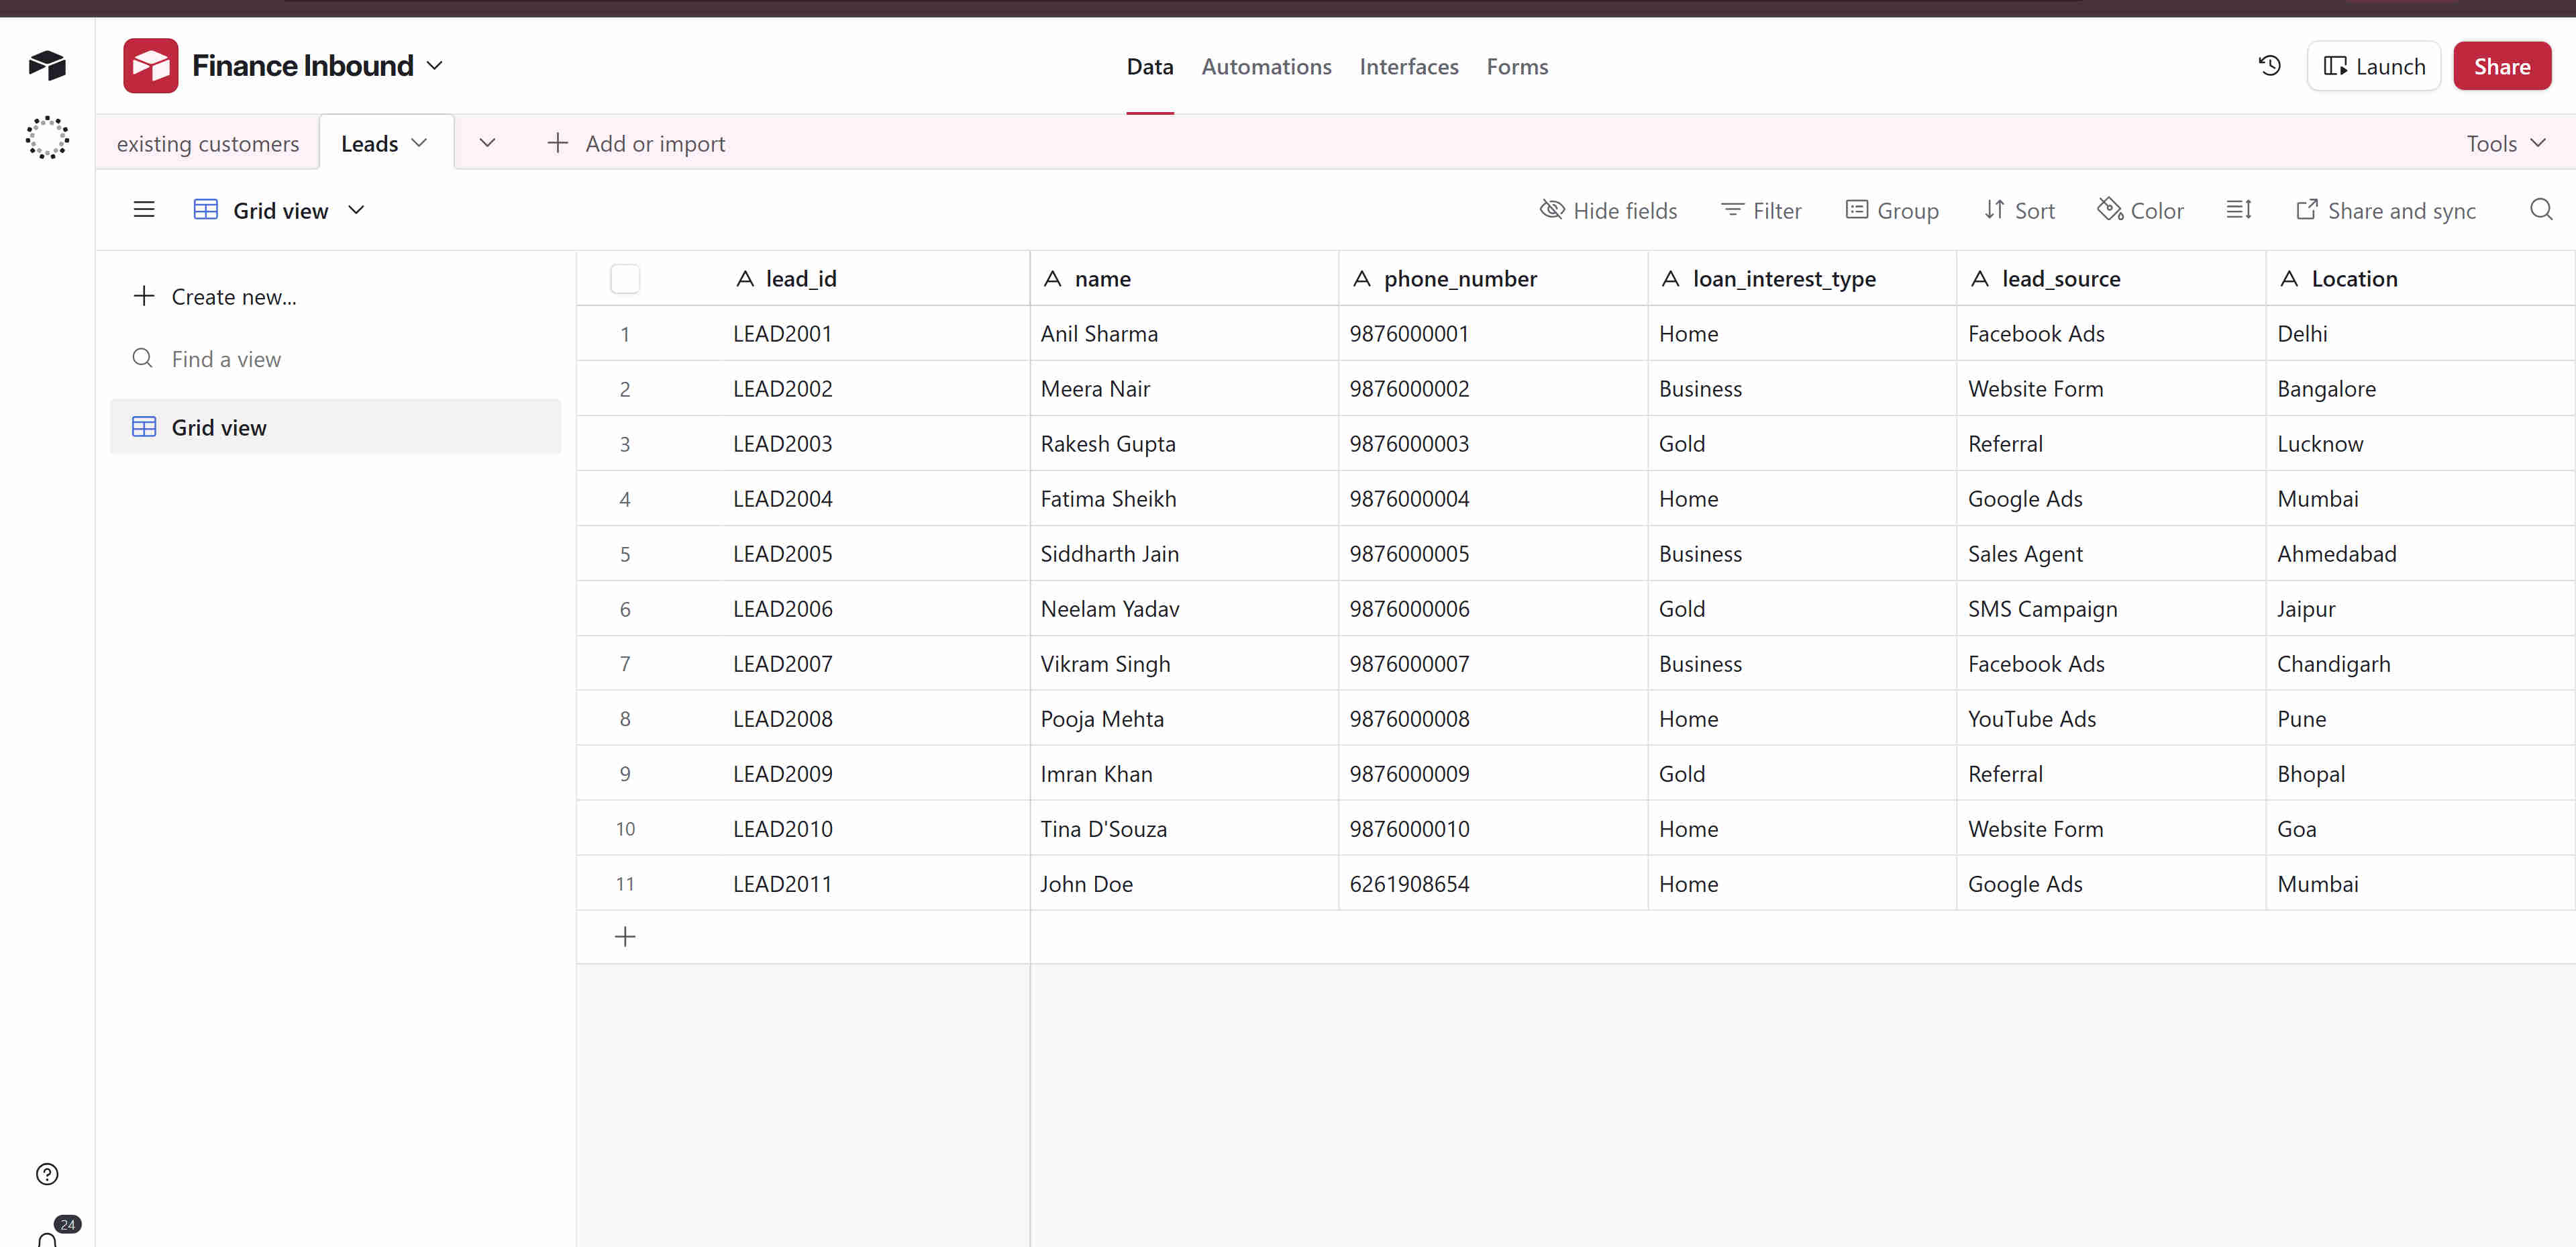Open the Forms tab

click(1517, 66)
